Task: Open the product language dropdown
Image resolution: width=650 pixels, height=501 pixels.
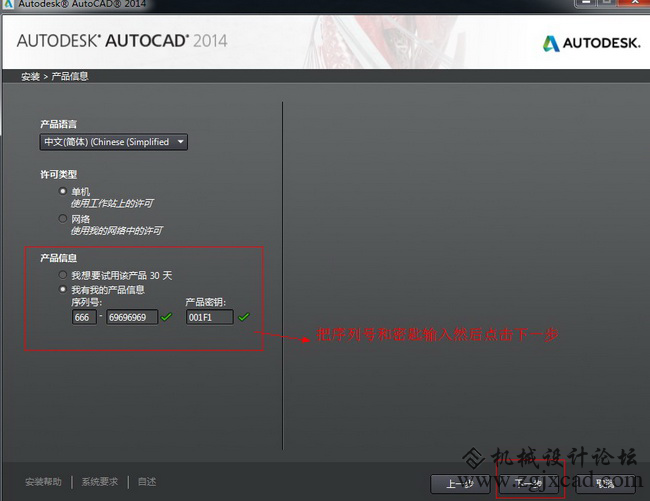Action: [x=114, y=142]
